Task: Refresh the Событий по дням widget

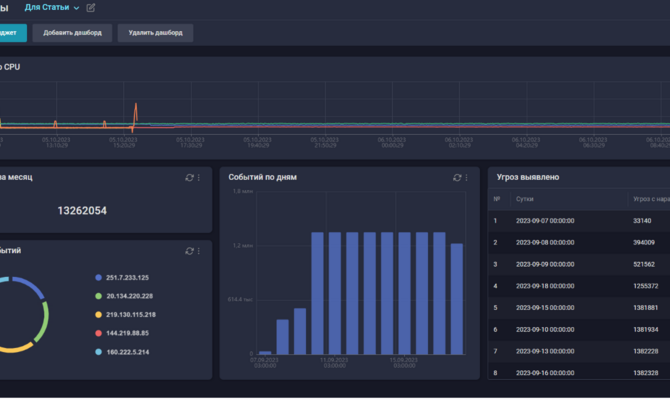Action: tap(457, 177)
